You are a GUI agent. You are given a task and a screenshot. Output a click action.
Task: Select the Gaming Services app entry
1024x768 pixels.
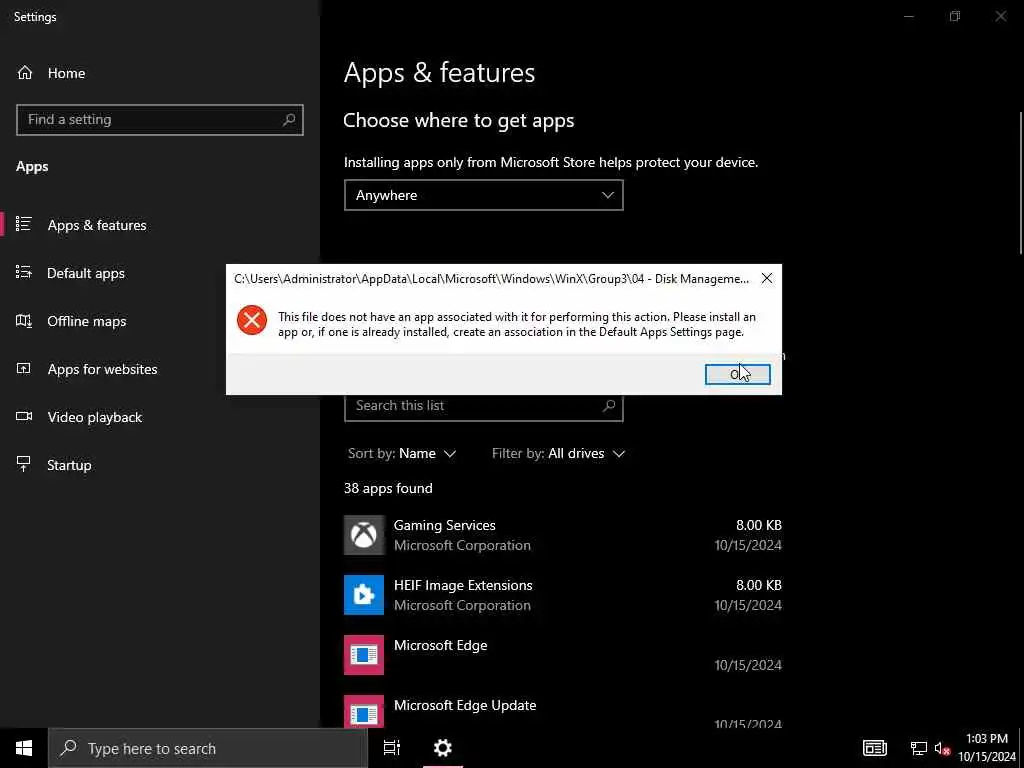tap(563, 535)
